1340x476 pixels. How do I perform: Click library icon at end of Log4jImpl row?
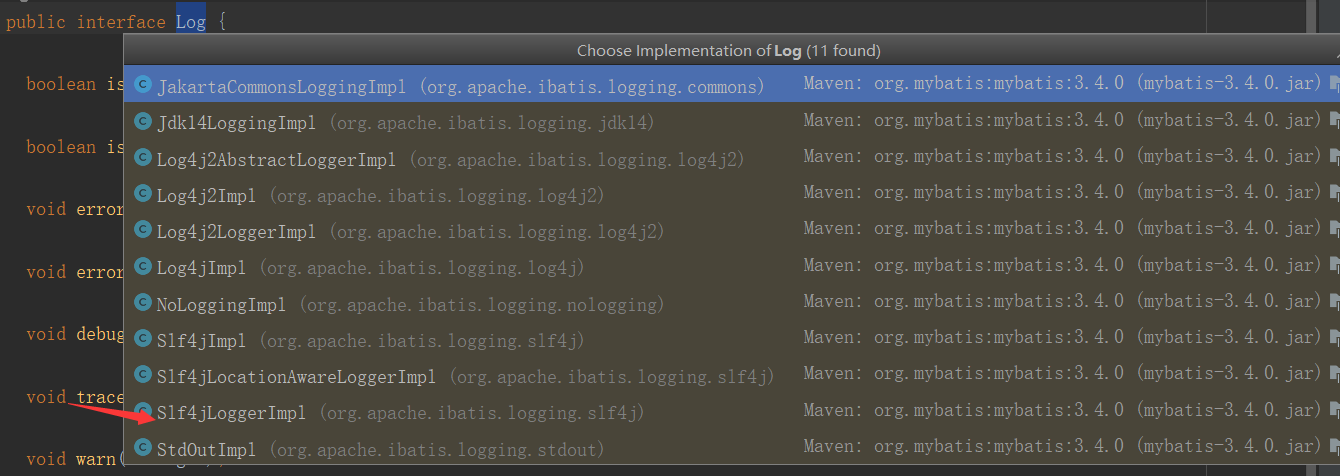coord(1334,267)
